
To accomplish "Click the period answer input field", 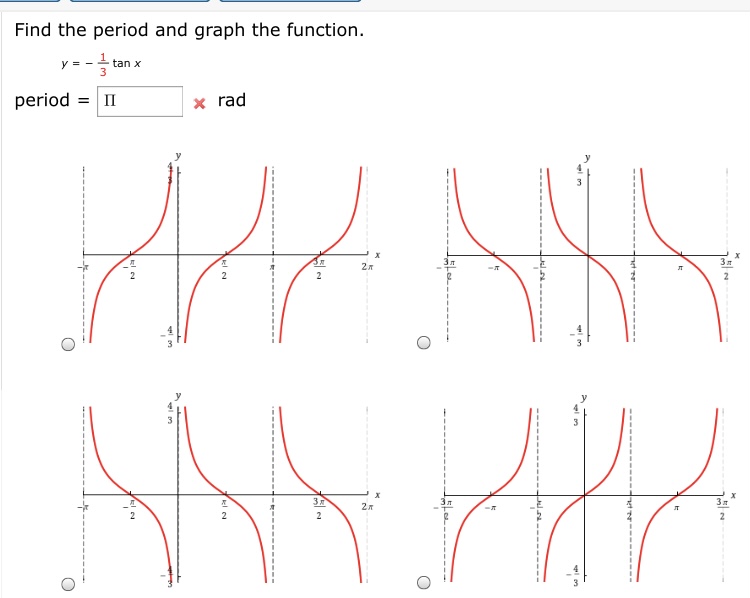I will 140,101.
